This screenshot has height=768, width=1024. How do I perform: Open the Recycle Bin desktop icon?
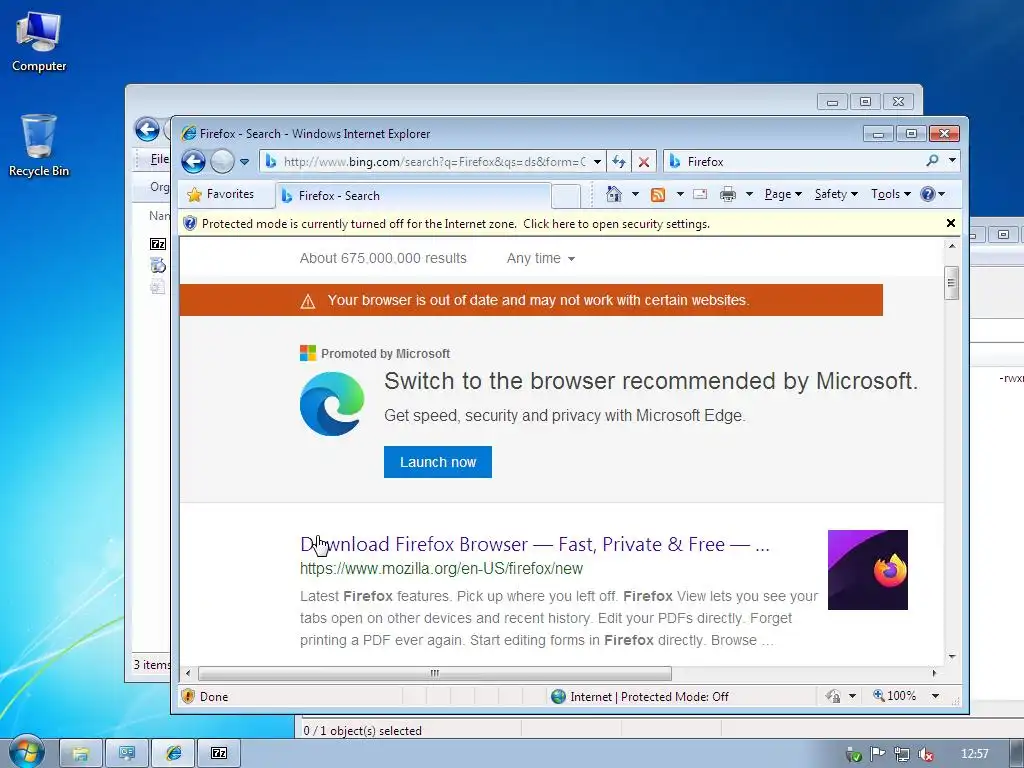(x=39, y=146)
